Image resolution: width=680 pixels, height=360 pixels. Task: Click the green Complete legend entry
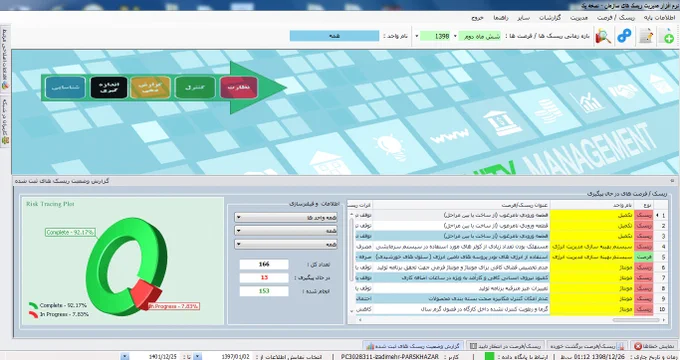[58, 305]
